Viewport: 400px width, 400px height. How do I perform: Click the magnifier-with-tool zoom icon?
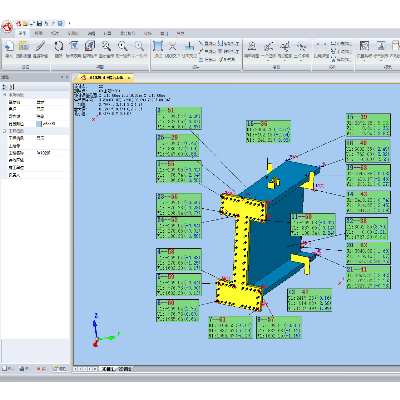coord(106,46)
